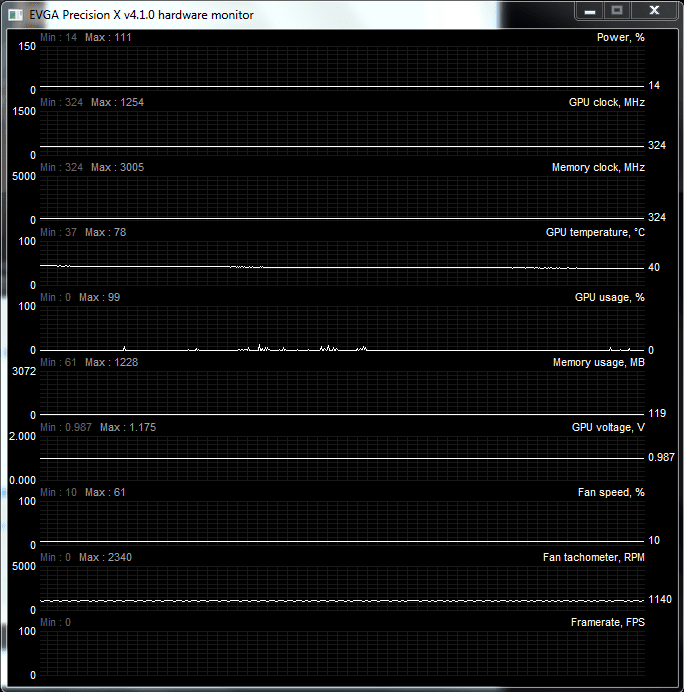The width and height of the screenshot is (684, 692).
Task: Maximize the hardware monitor window
Action: [617, 11]
